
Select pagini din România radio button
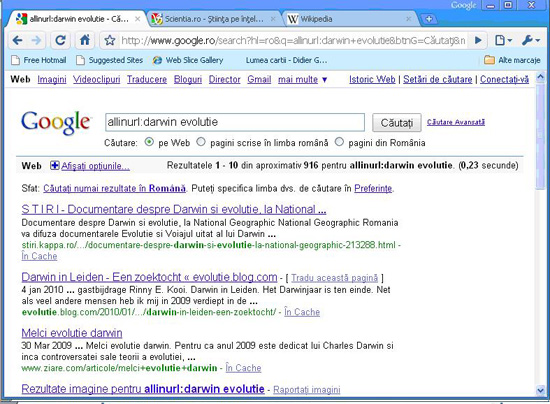pos(339,142)
